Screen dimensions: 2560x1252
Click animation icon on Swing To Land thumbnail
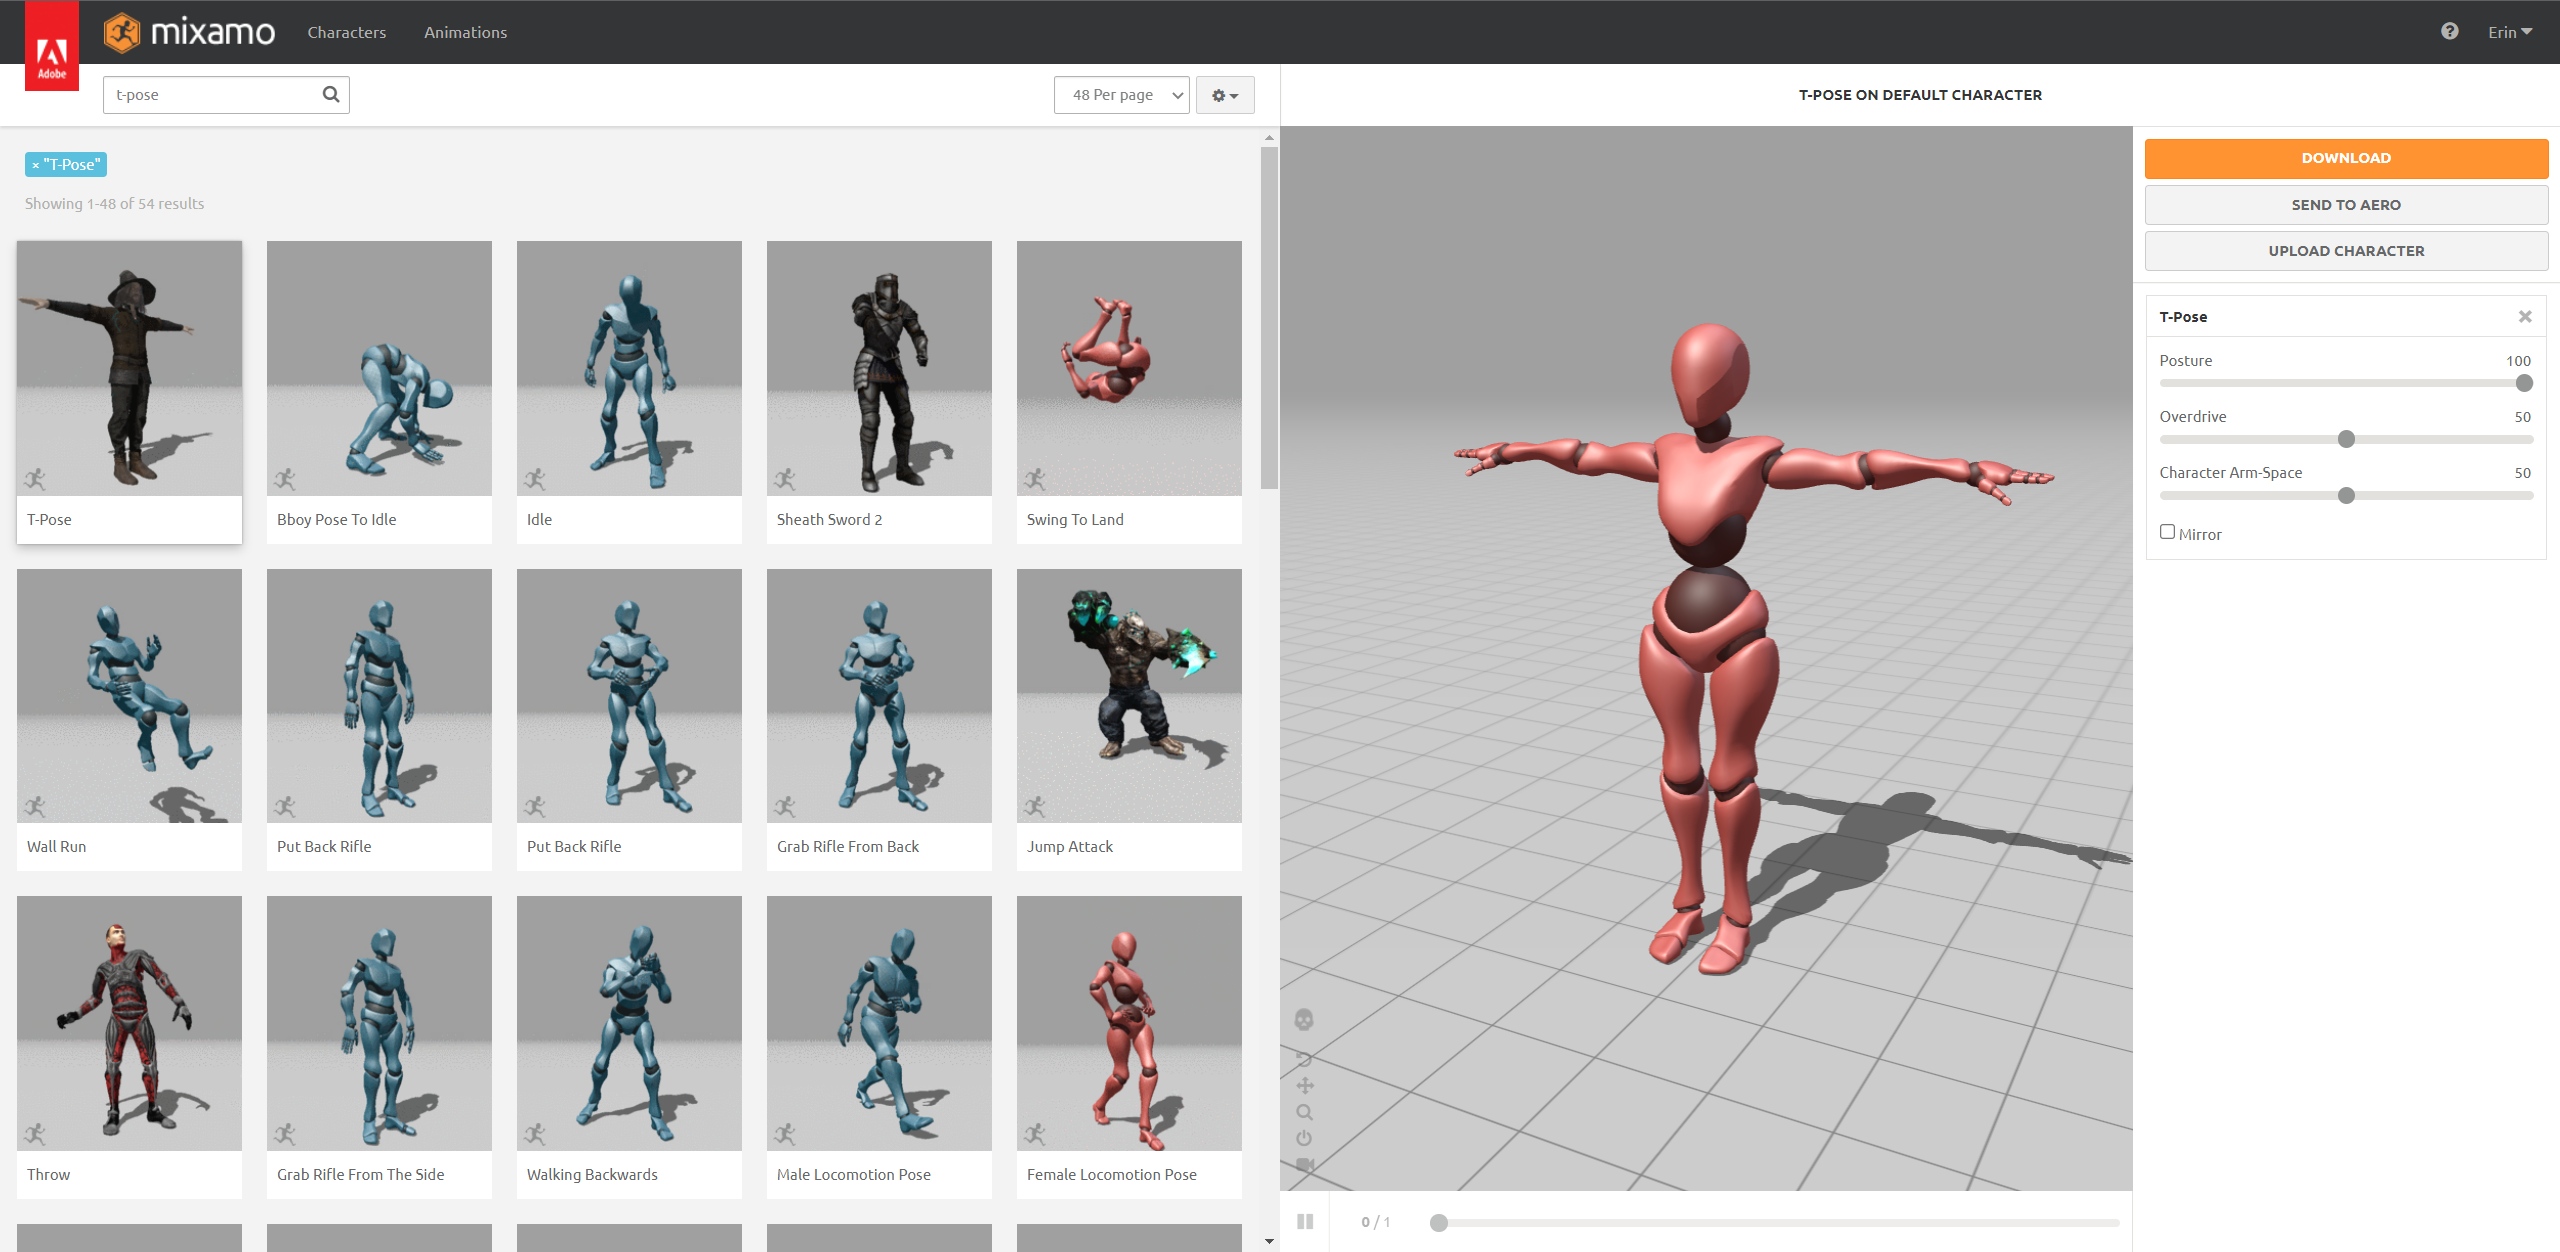coord(1036,479)
